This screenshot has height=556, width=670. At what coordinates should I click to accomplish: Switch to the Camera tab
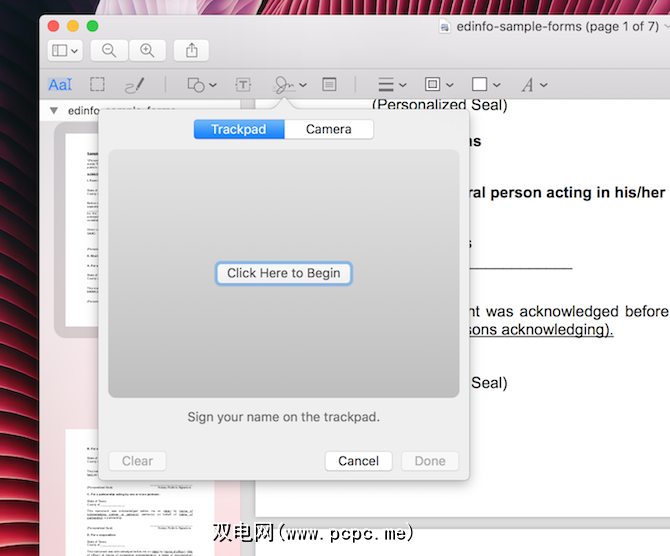tap(329, 129)
